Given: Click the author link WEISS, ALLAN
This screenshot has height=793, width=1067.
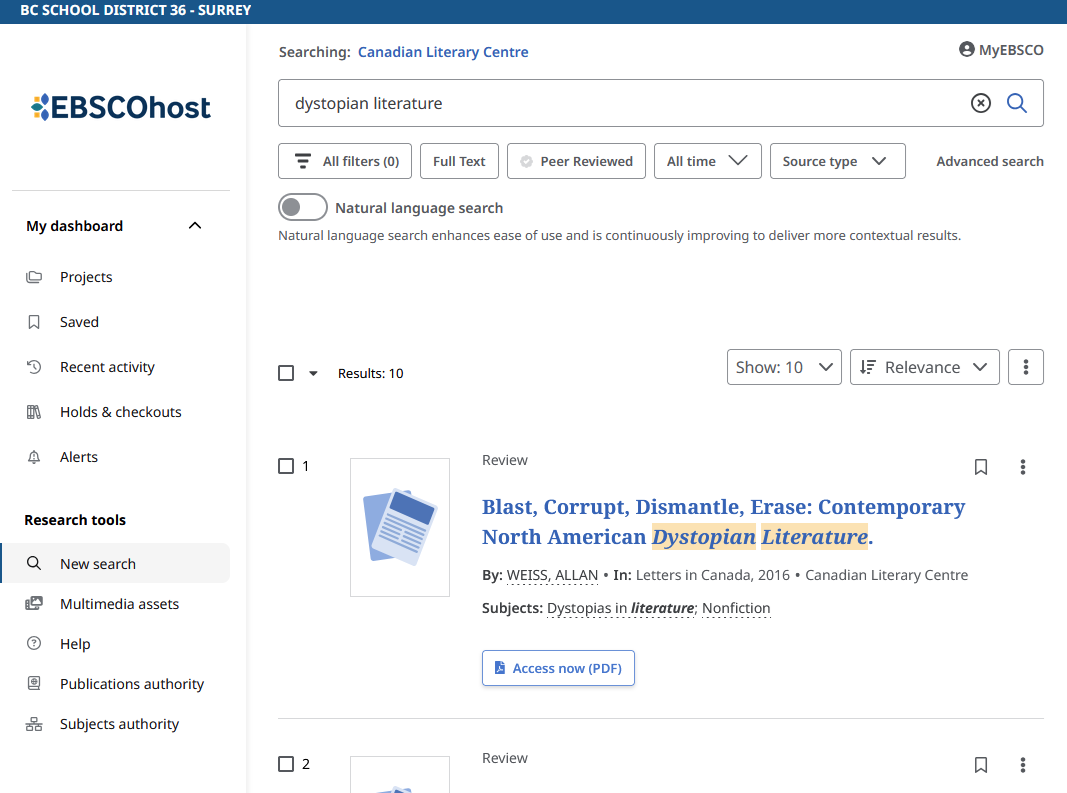Looking at the screenshot, I should pos(552,575).
